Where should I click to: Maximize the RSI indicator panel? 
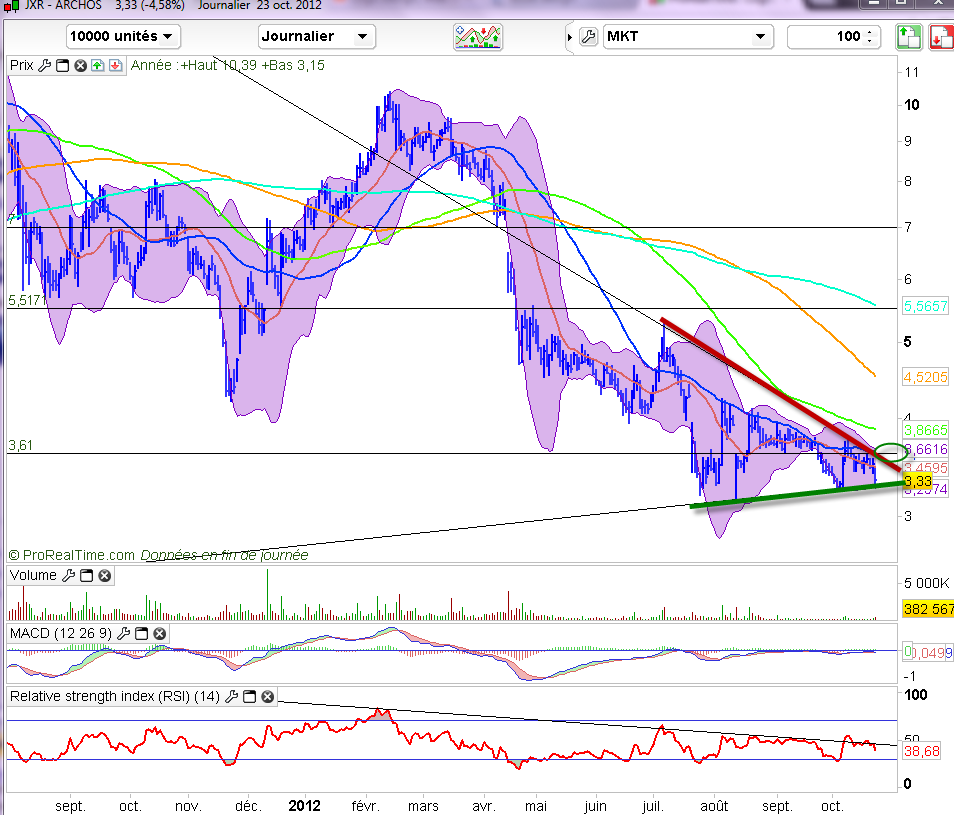[x=251, y=696]
